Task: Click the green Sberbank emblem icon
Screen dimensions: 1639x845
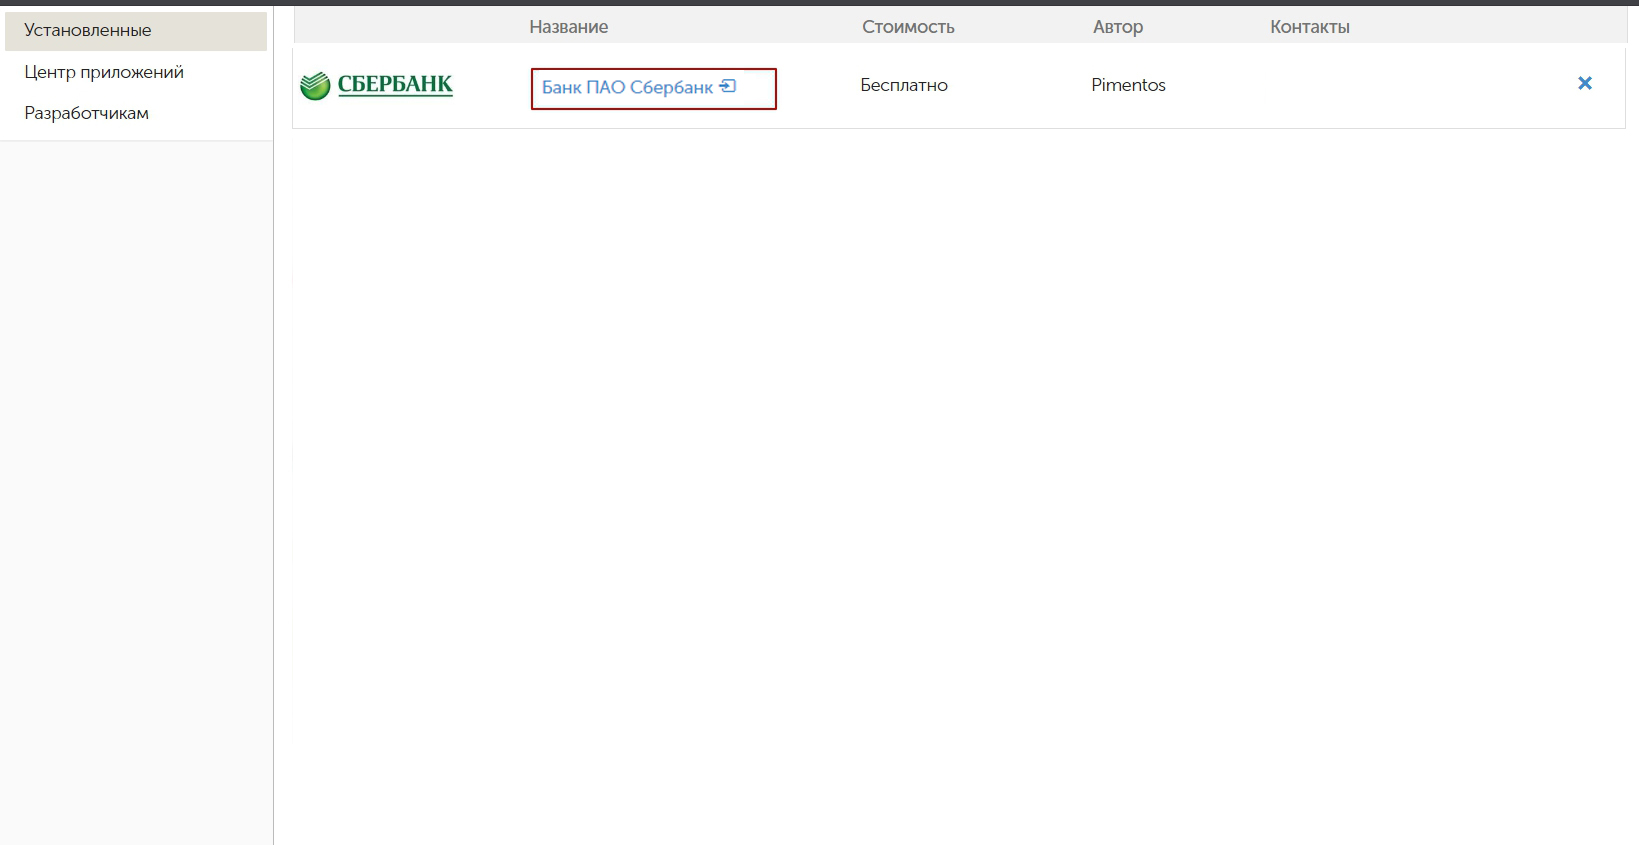Action: 315,86
